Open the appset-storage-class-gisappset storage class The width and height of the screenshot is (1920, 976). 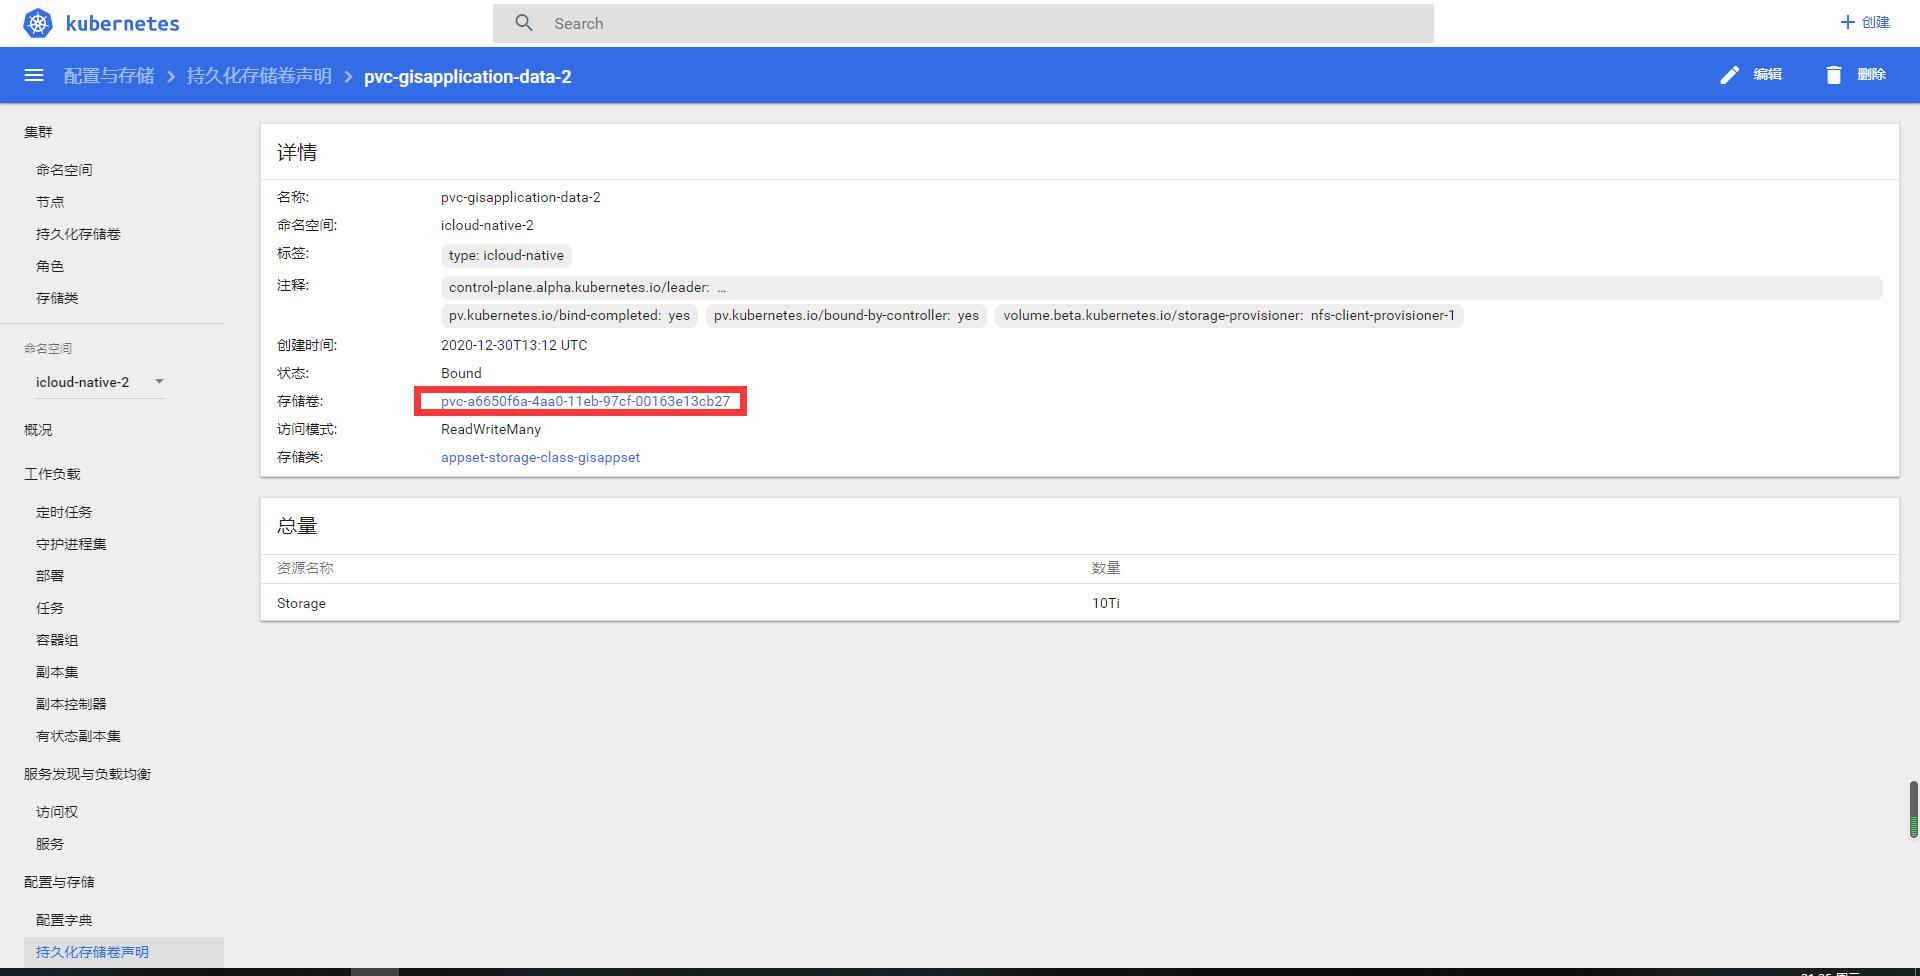(x=540, y=457)
